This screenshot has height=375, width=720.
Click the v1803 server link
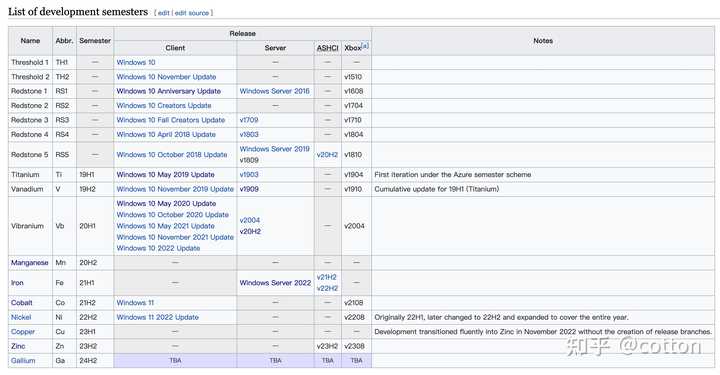point(249,134)
